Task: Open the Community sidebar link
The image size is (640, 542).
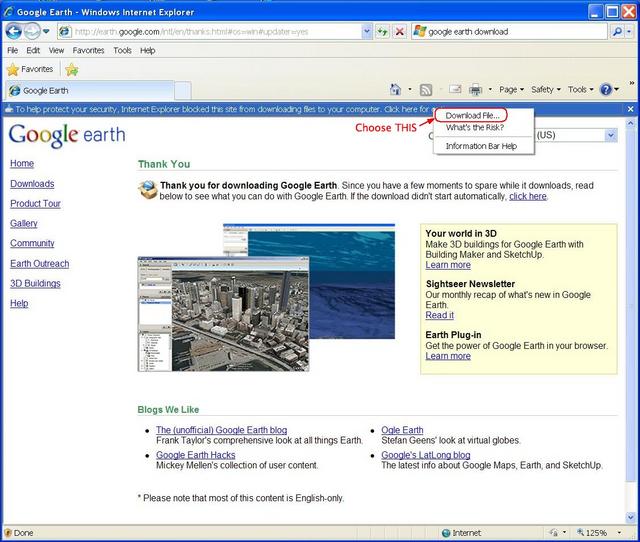Action: pyautogui.click(x=32, y=243)
